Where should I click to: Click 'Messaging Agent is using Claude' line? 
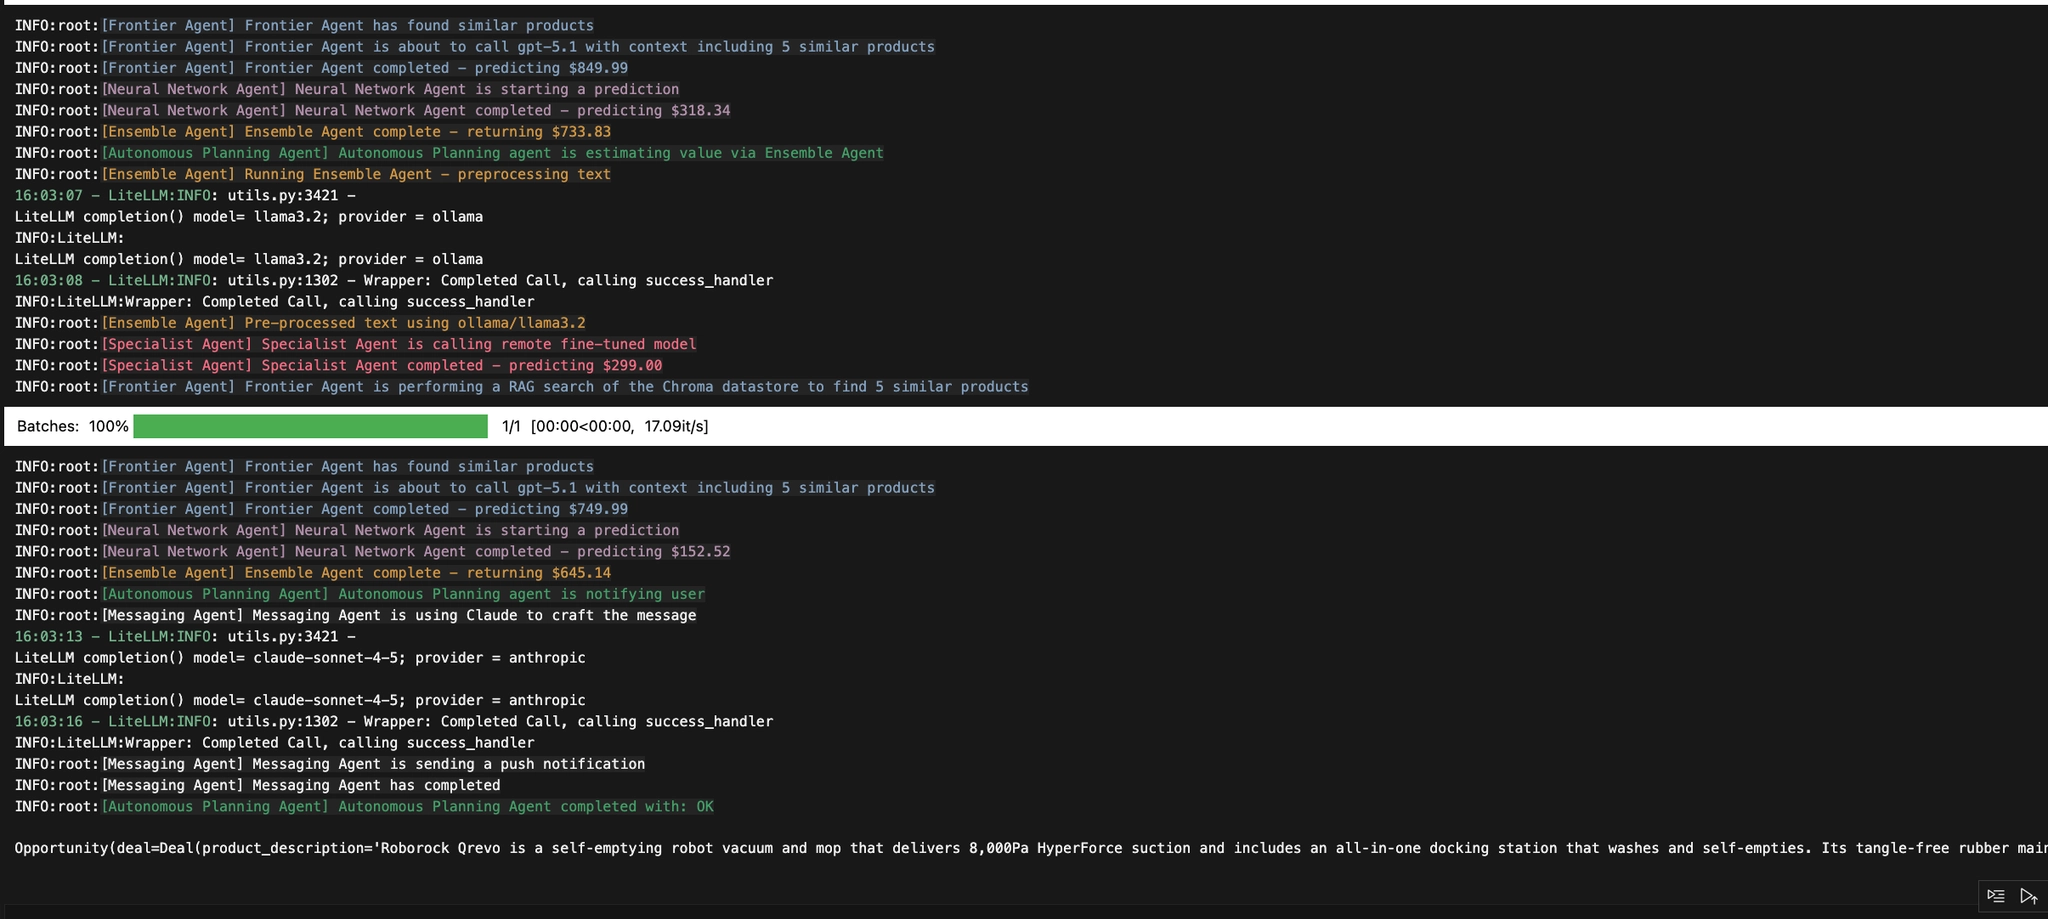(355, 615)
